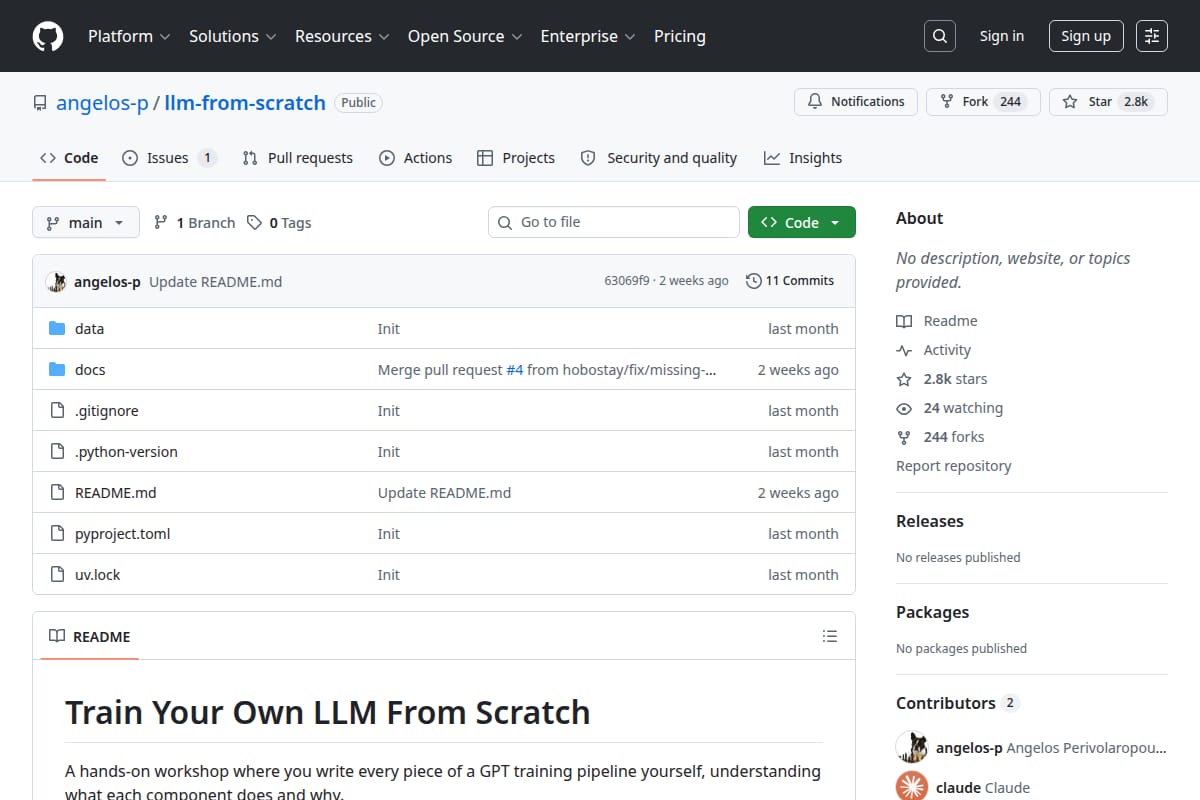This screenshot has width=1200, height=800.
Task: Open the README outline list icon
Action: [x=829, y=636]
